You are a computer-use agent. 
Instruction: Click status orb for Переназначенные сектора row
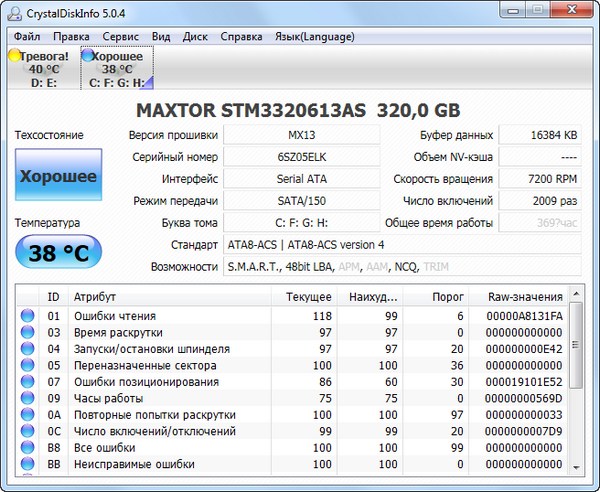[x=27, y=366]
